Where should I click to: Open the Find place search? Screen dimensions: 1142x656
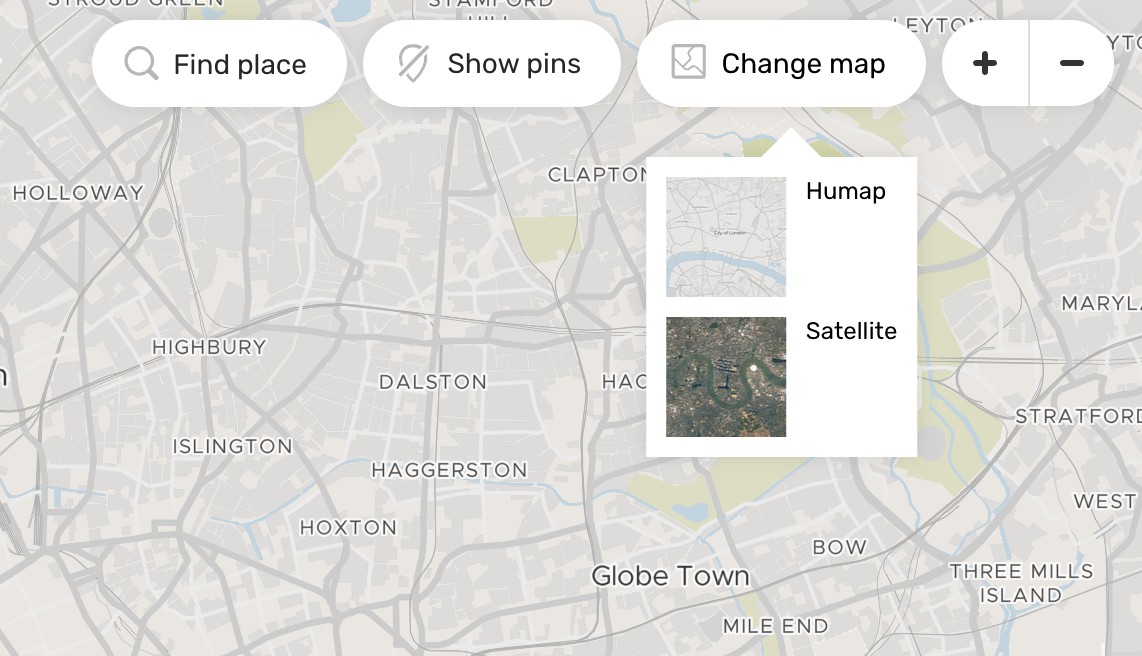(x=219, y=63)
